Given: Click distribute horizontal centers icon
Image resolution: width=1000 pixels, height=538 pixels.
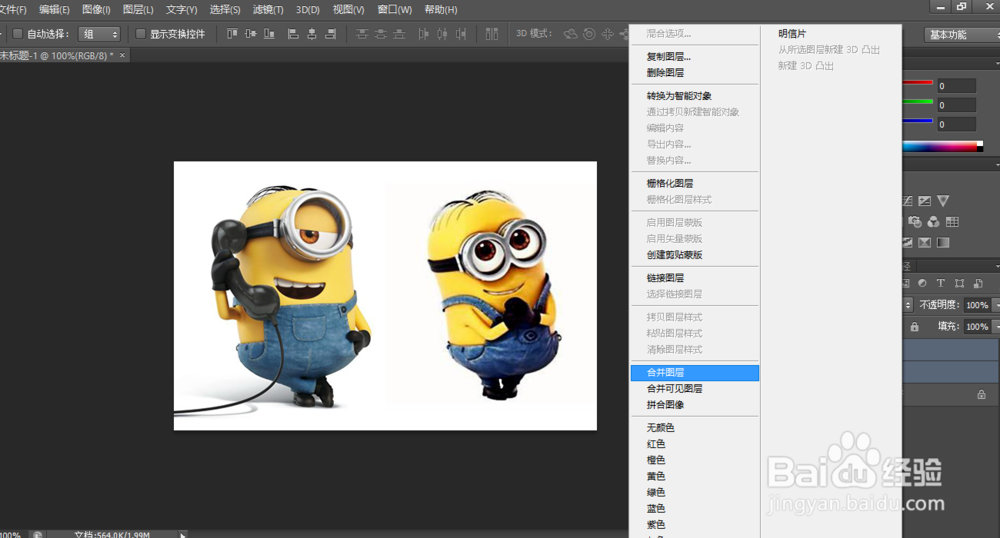Looking at the screenshot, I should [442, 34].
